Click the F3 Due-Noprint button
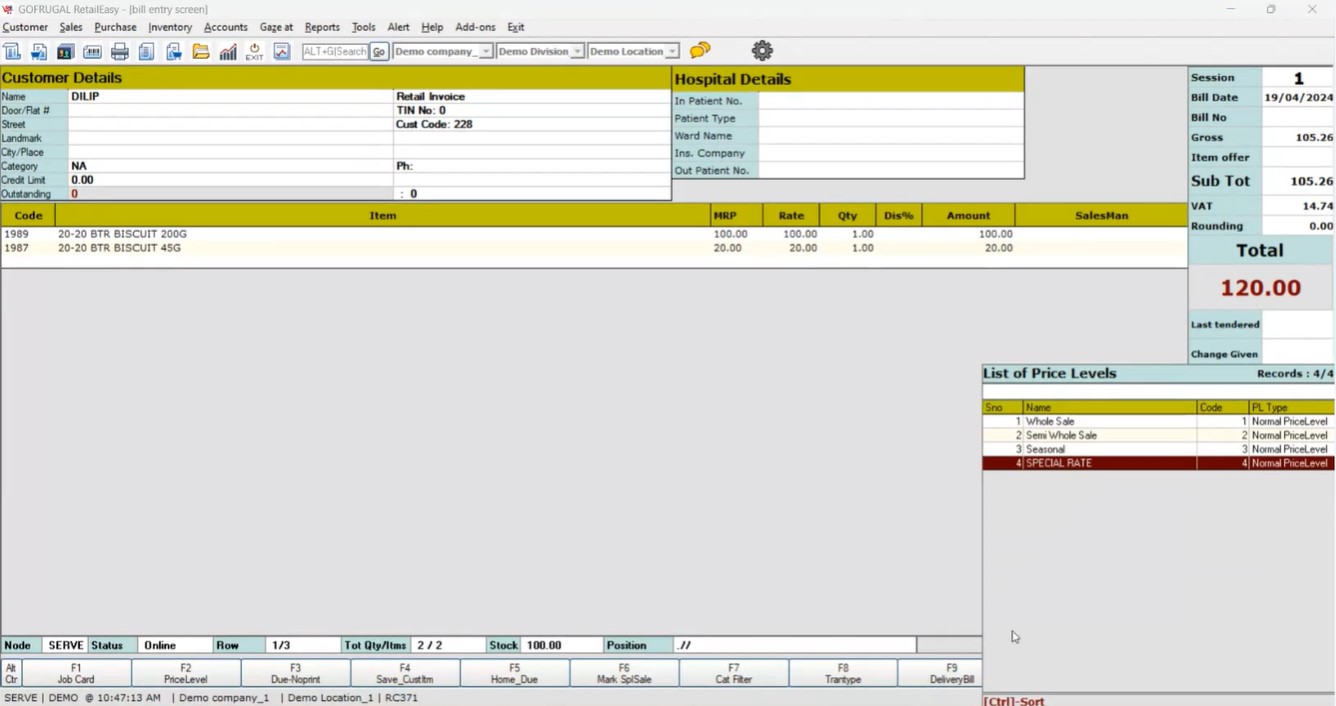The height and width of the screenshot is (706, 1336). (x=296, y=673)
